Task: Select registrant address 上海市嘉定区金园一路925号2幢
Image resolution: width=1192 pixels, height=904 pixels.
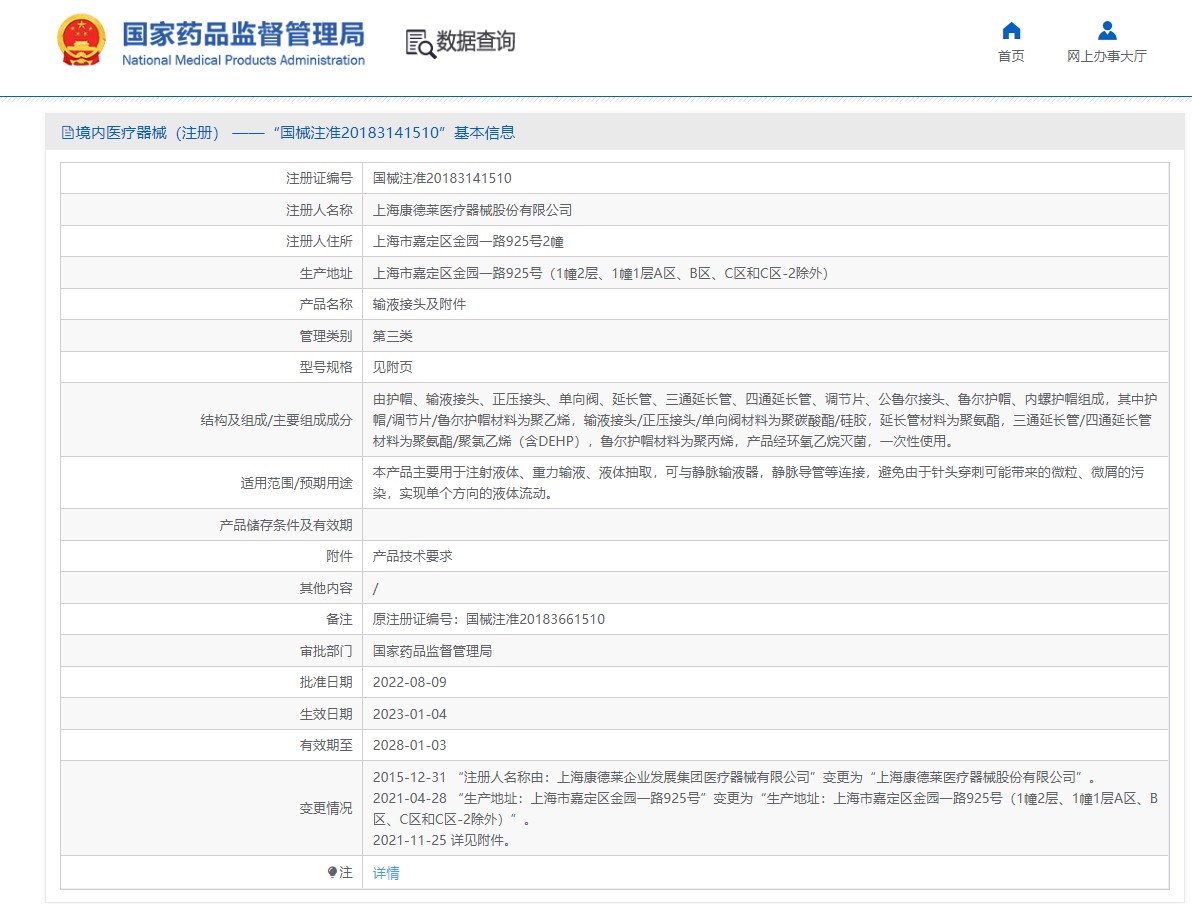Action: coord(468,242)
